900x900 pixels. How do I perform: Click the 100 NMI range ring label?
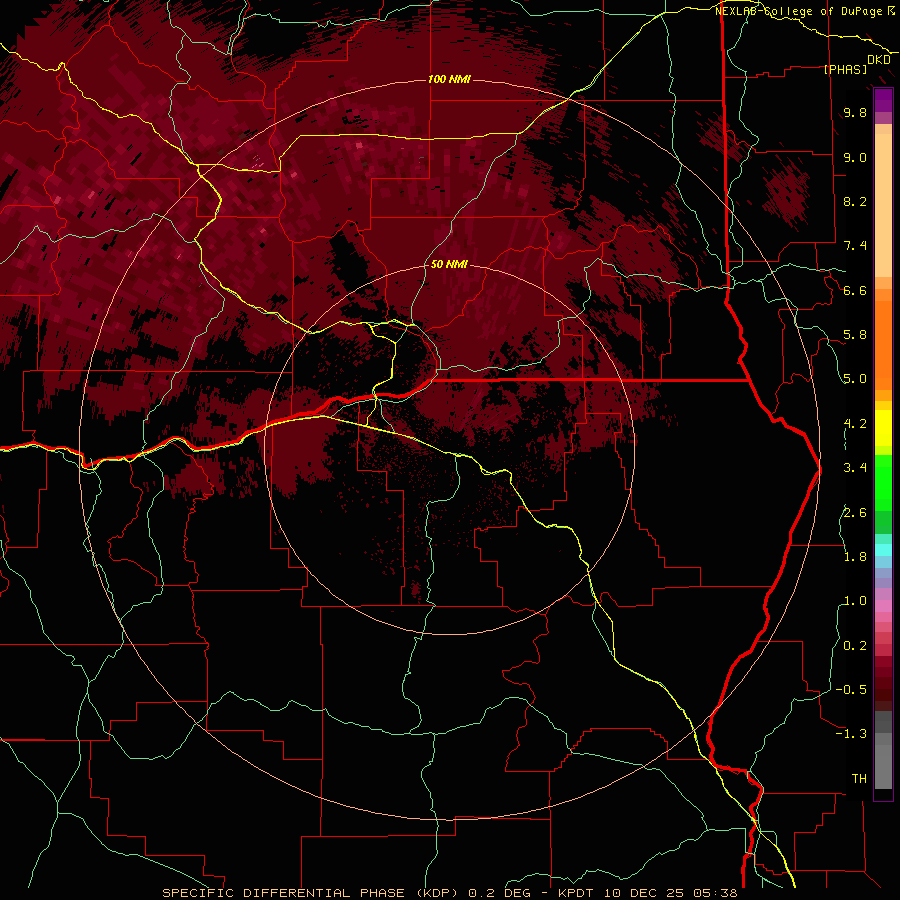pyautogui.click(x=449, y=79)
